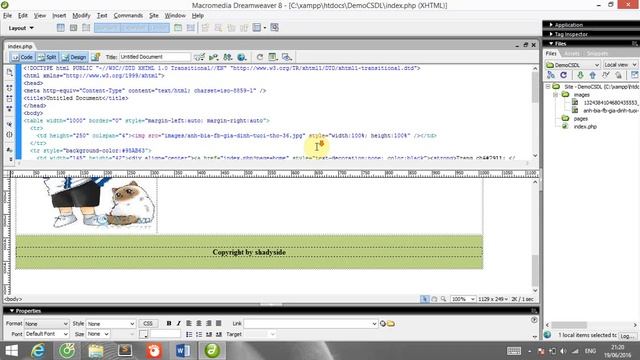This screenshot has height=360, width=640.
Task: Open the Font dropdown
Action: pos(46,334)
